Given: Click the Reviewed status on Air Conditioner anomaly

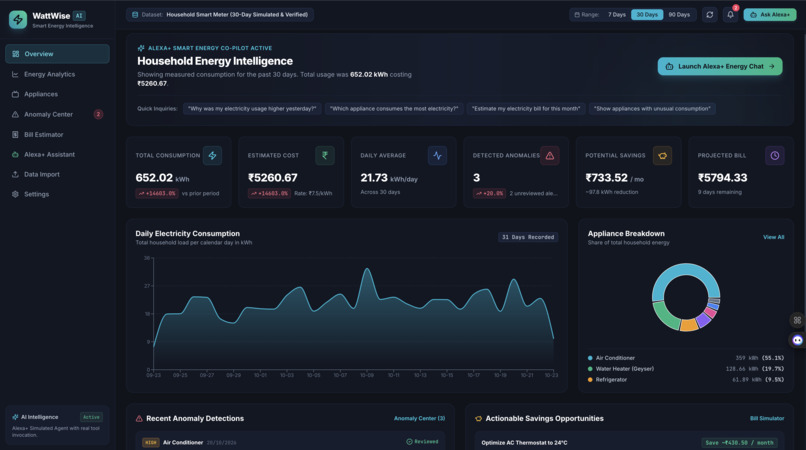Looking at the screenshot, I should pyautogui.click(x=423, y=442).
